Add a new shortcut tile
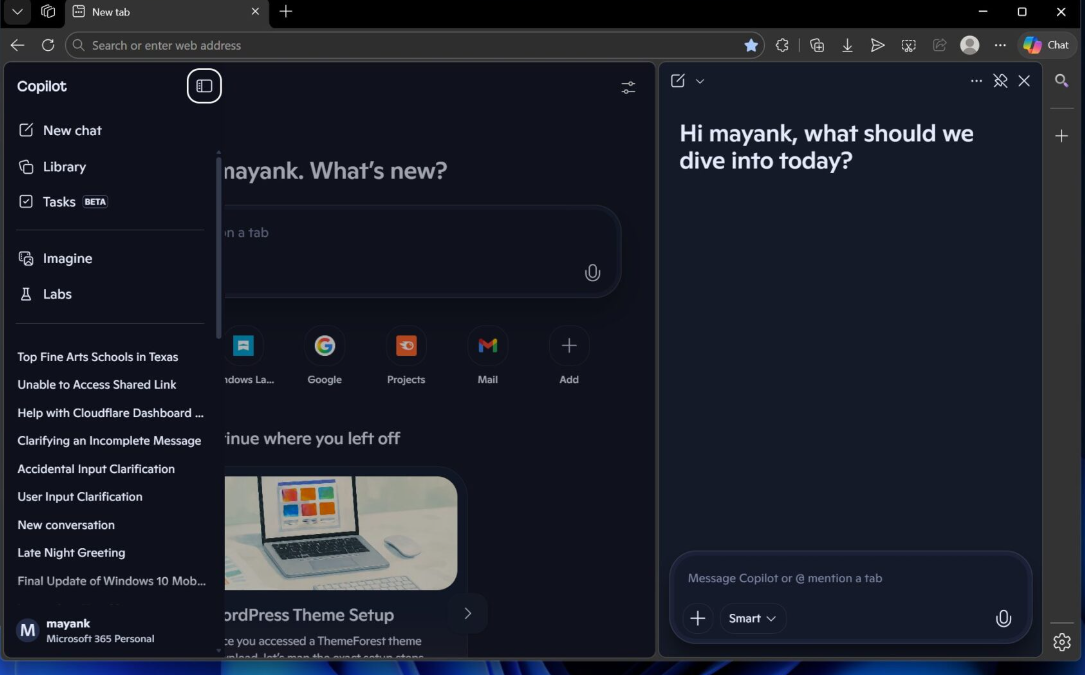The height and width of the screenshot is (675, 1085). point(569,355)
